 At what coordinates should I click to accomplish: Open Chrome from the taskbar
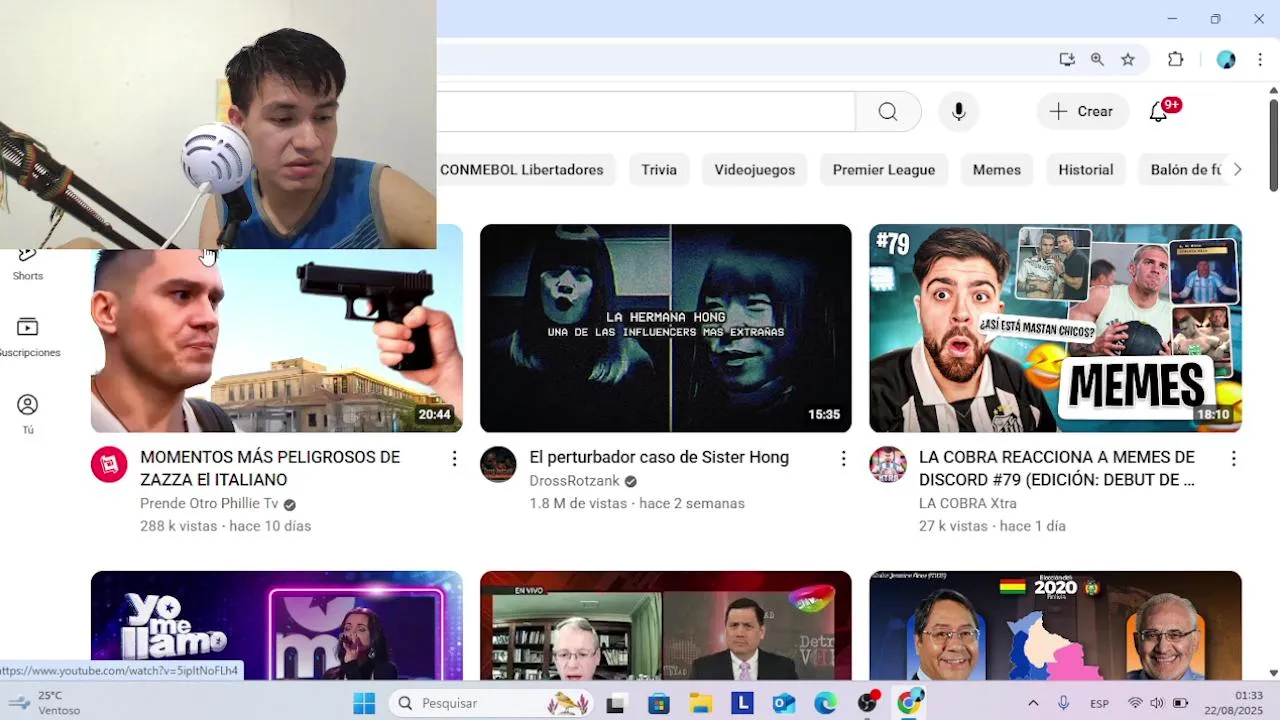coord(910,703)
